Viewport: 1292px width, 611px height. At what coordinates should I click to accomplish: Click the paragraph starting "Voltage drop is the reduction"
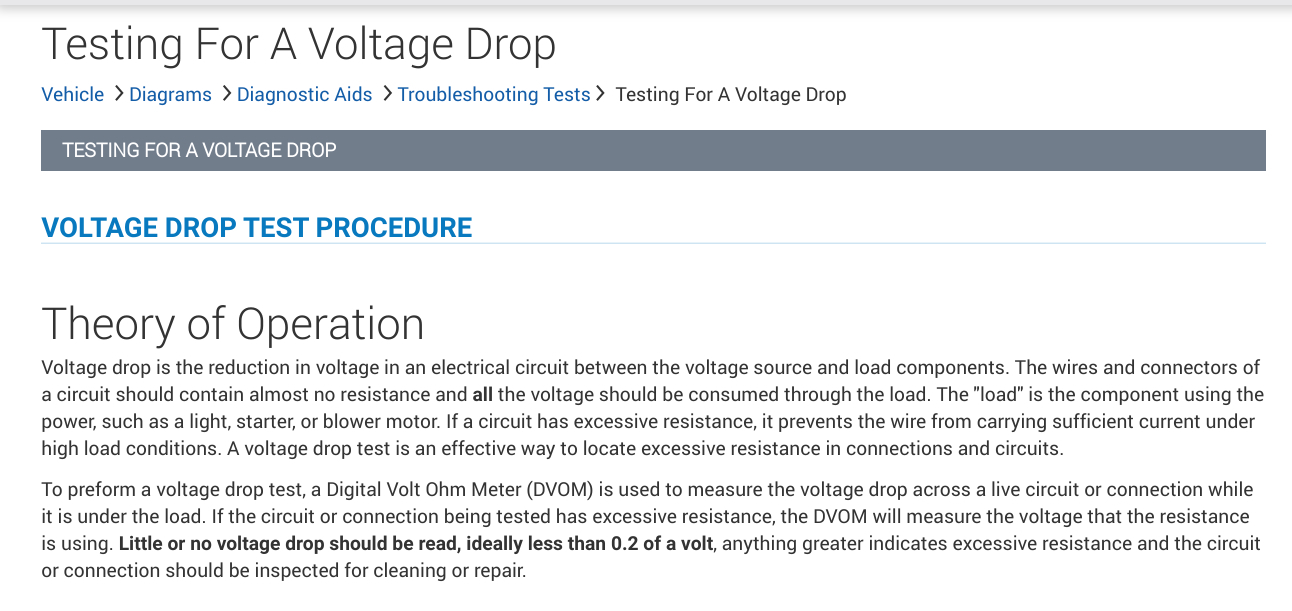[x=650, y=408]
